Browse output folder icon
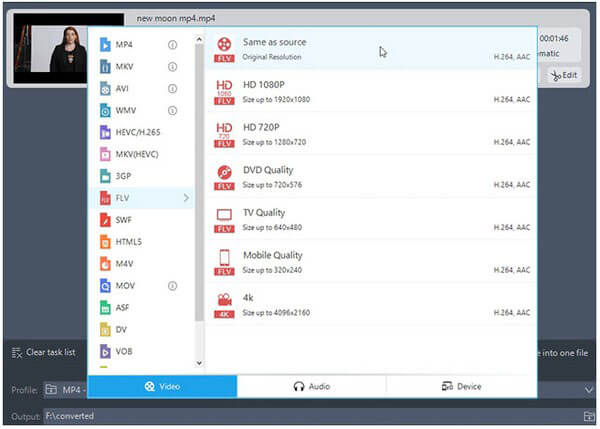The width and height of the screenshot is (600, 429). point(589,416)
